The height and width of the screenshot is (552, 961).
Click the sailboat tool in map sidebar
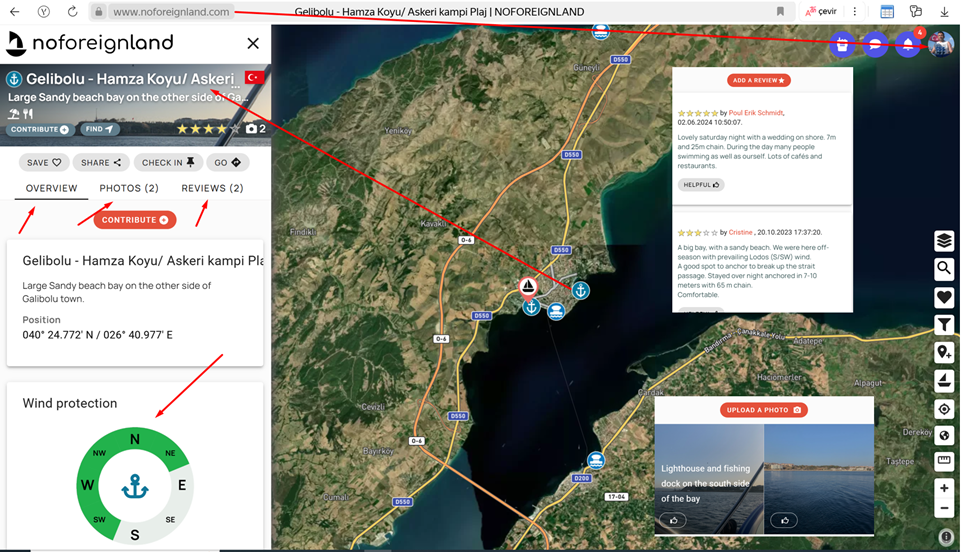click(x=944, y=380)
